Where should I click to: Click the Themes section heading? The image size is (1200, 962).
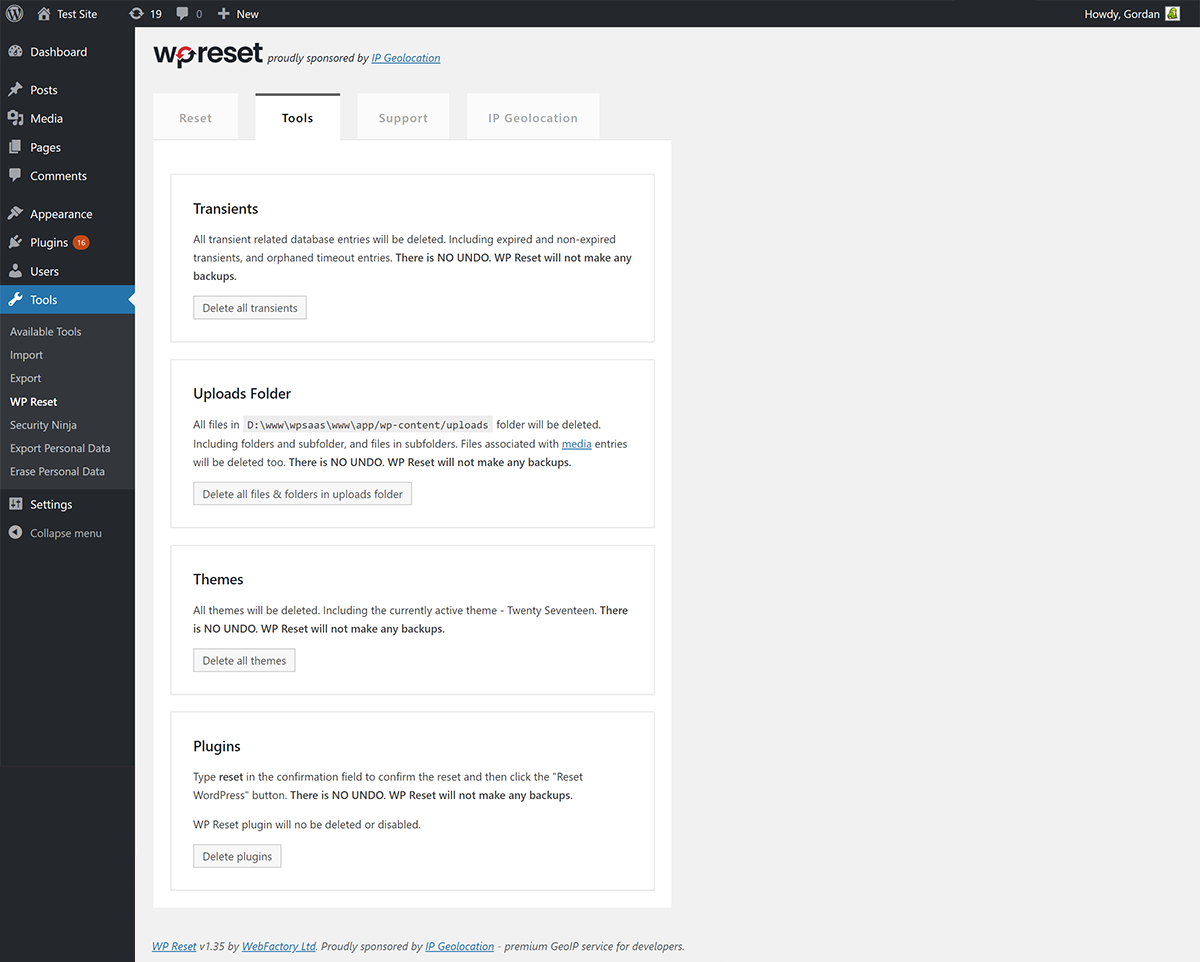pos(218,580)
